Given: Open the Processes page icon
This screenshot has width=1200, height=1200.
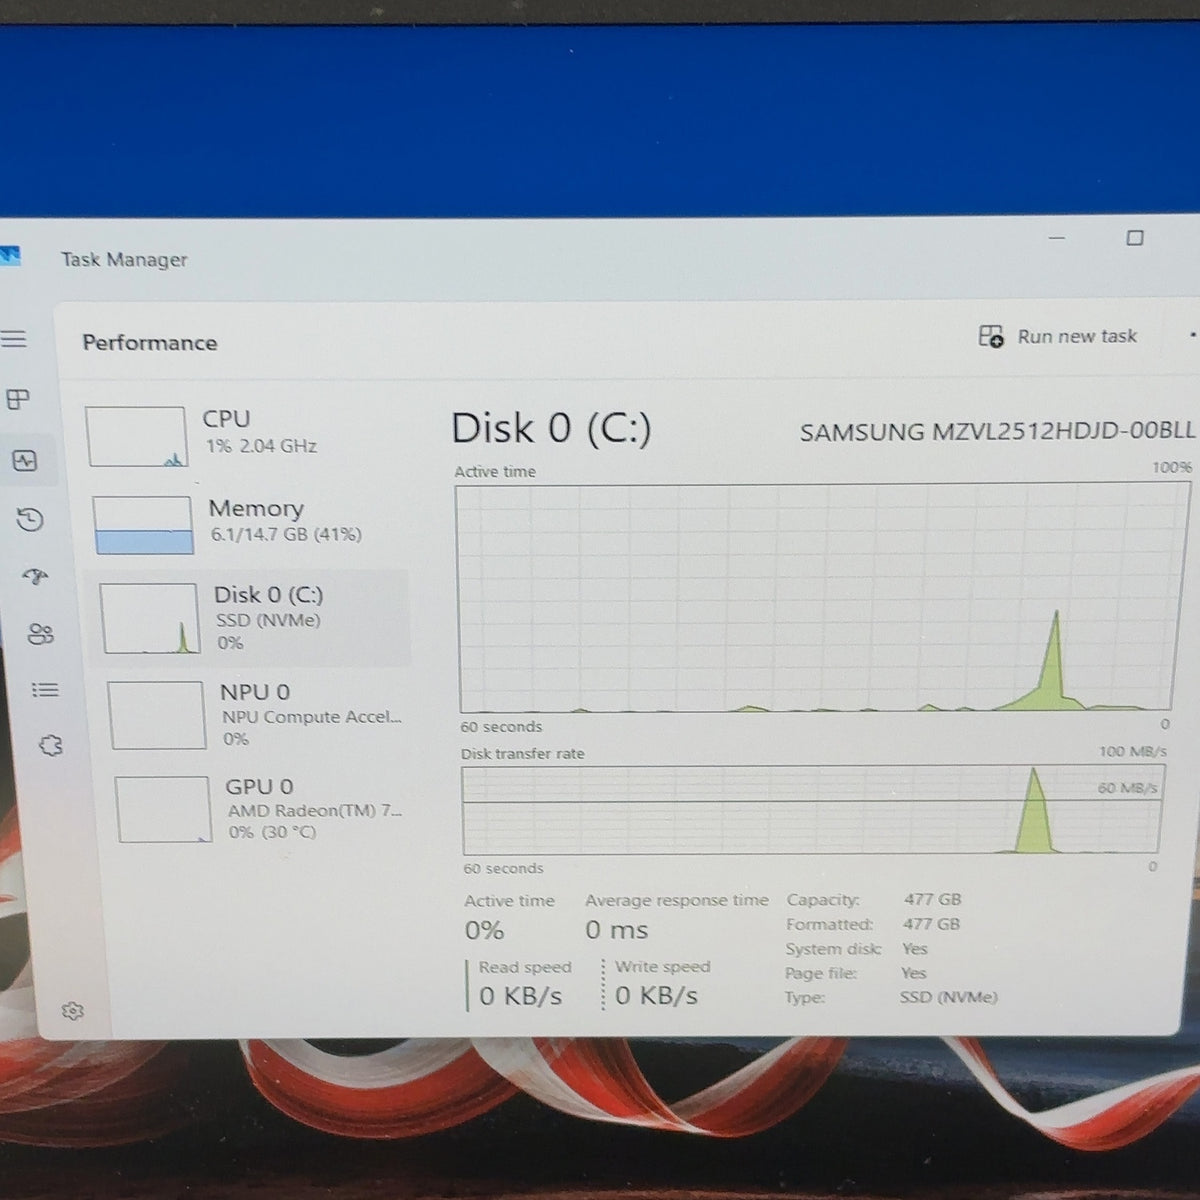Looking at the screenshot, I should 18,400.
